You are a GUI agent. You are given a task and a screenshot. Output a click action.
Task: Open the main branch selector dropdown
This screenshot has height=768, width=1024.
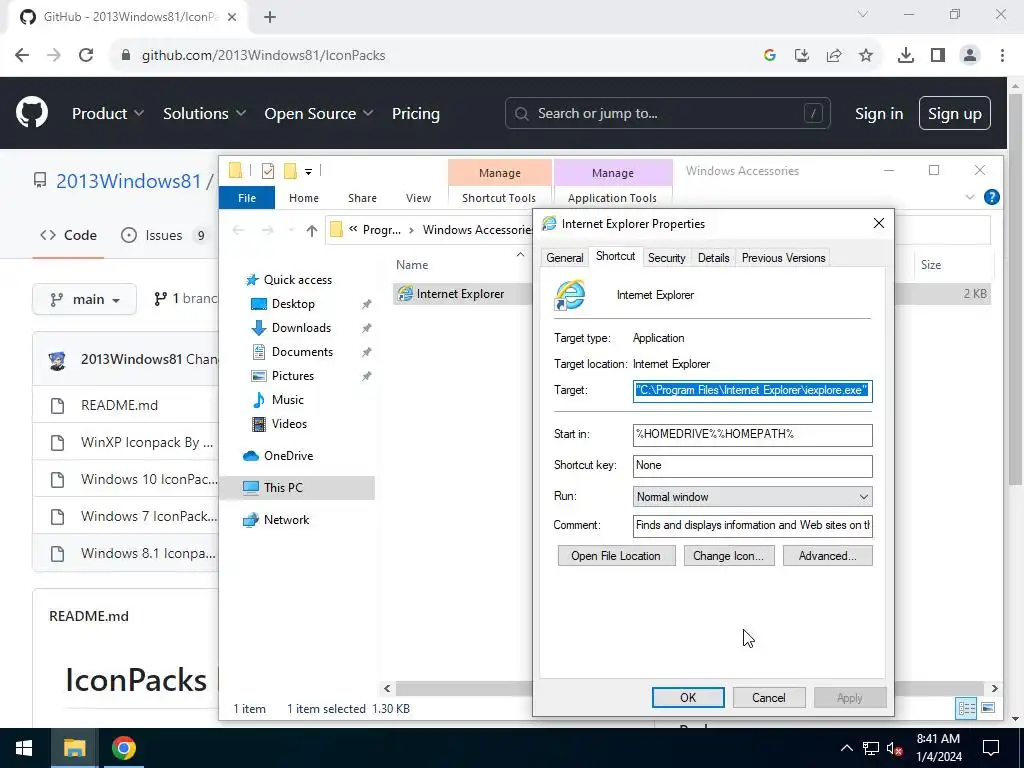click(x=84, y=299)
